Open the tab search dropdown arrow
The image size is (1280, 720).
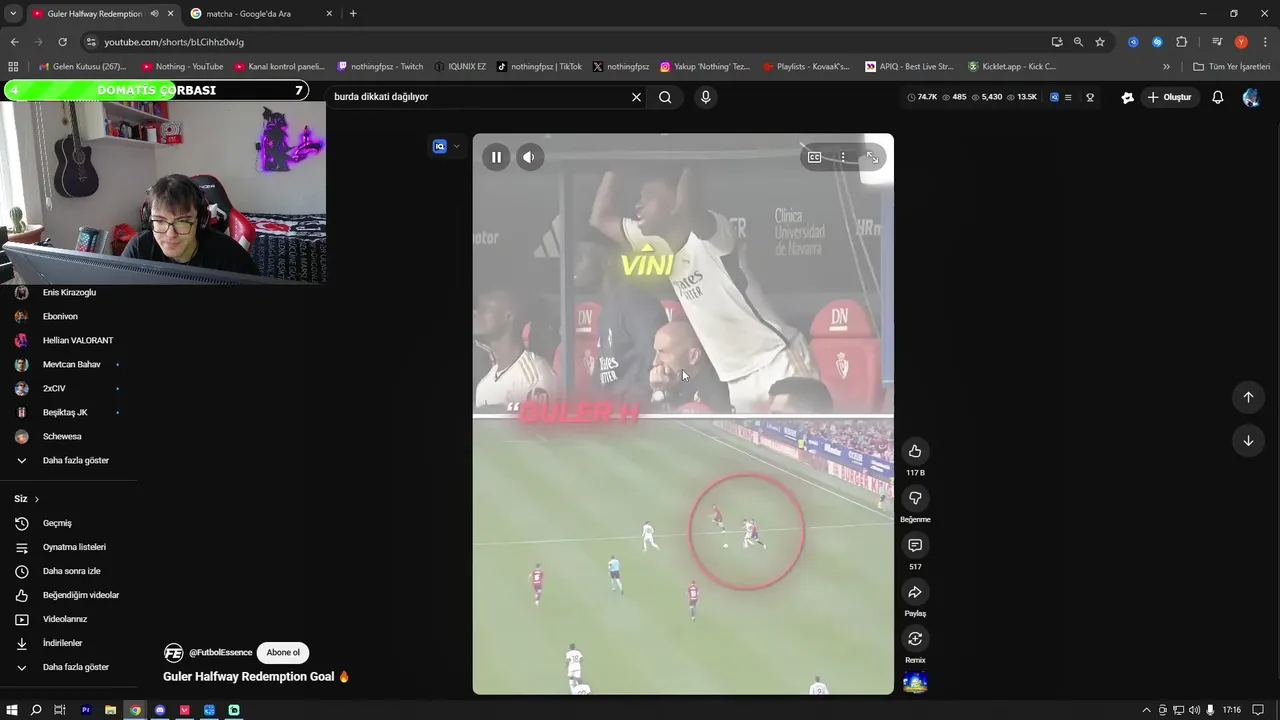click(13, 14)
